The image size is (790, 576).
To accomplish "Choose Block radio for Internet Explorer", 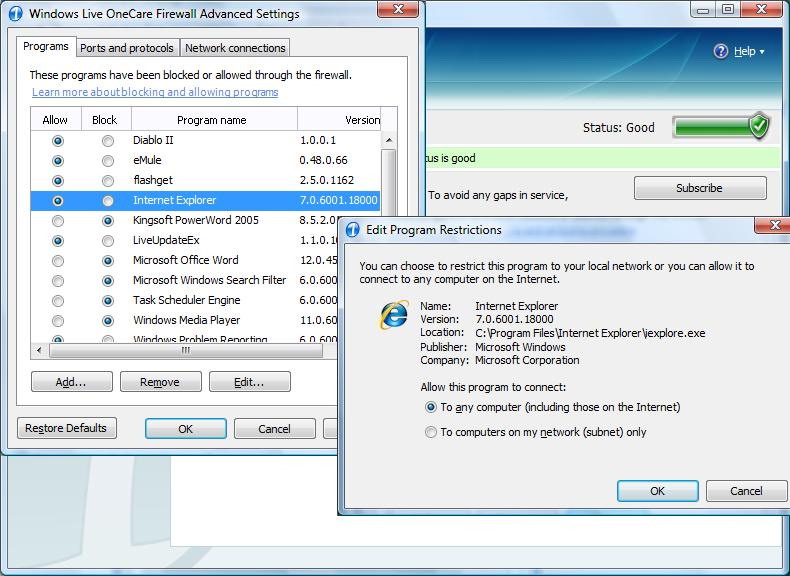I will [x=107, y=201].
